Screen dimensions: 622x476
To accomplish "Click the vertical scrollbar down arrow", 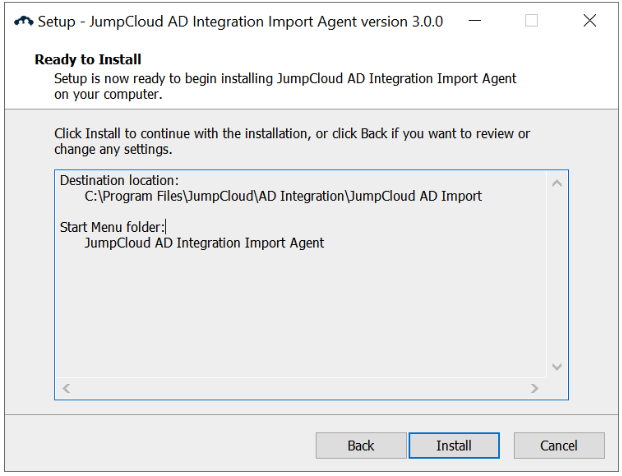I will (557, 366).
